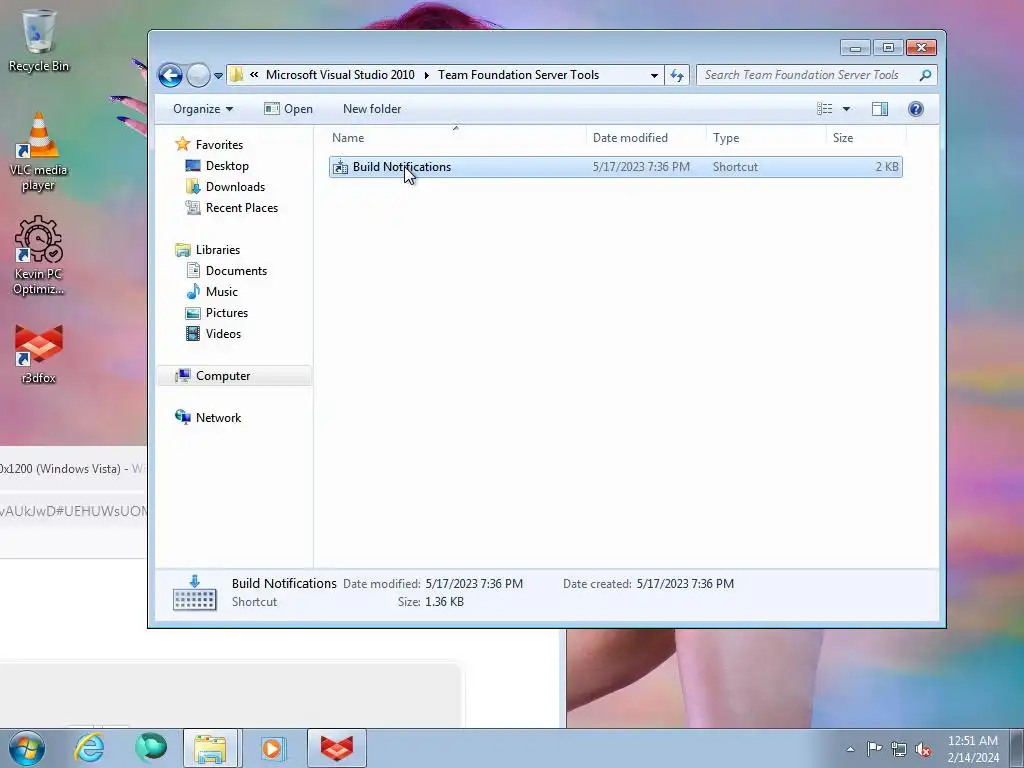
Task: Click the muted volume tray icon
Action: (x=923, y=749)
